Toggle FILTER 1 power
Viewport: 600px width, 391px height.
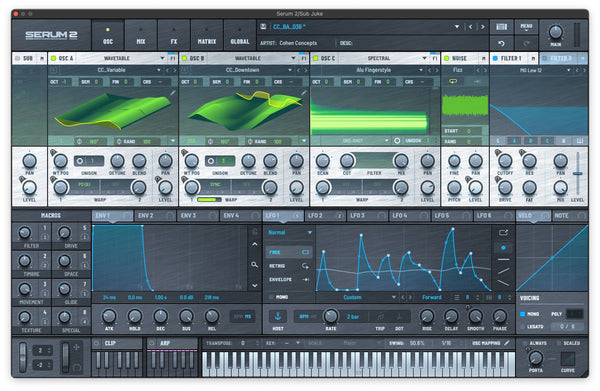click(x=495, y=58)
